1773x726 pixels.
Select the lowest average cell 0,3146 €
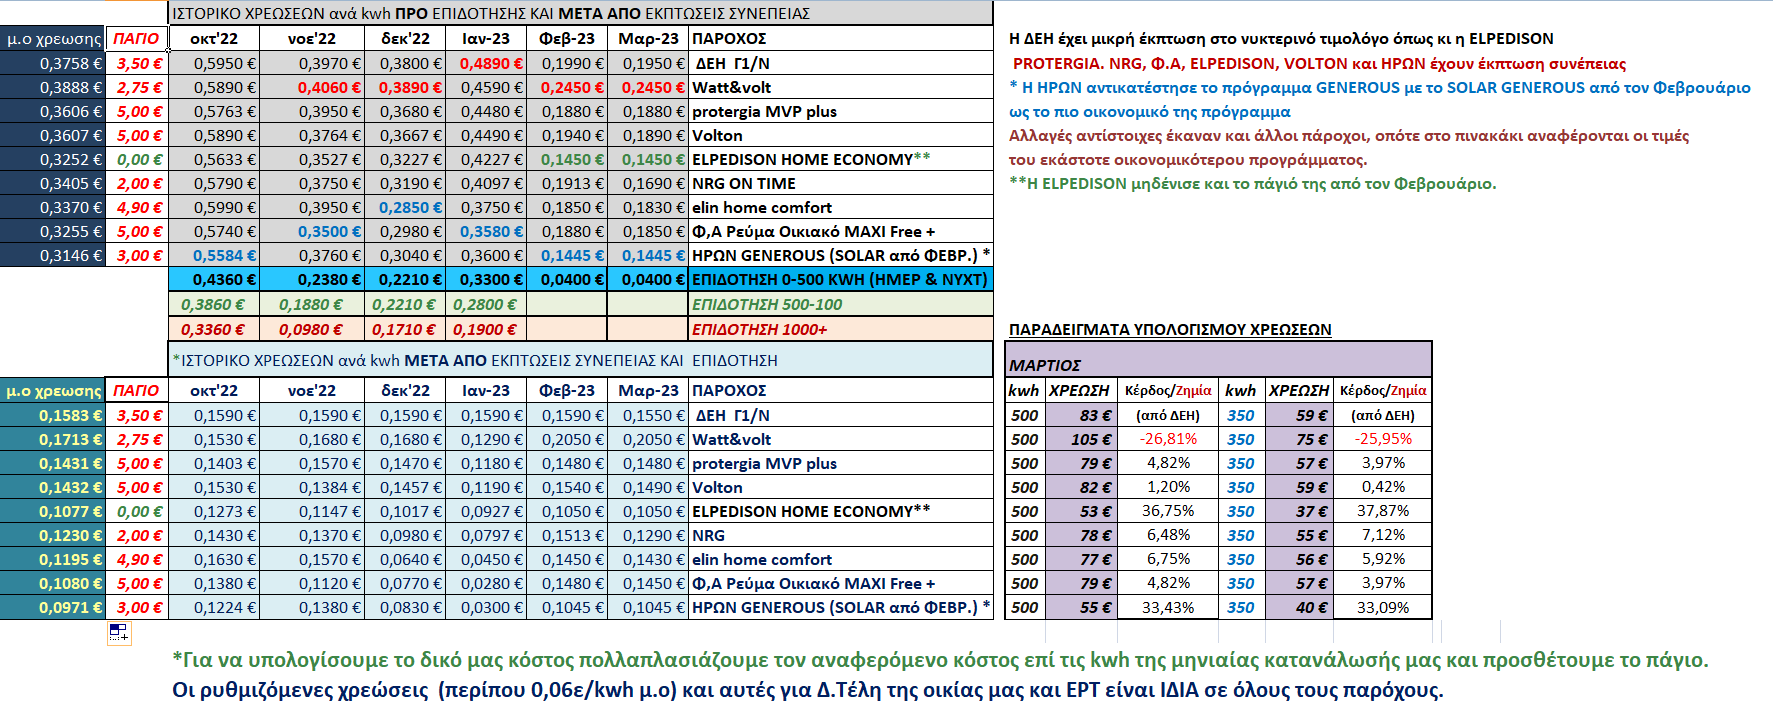[52, 255]
